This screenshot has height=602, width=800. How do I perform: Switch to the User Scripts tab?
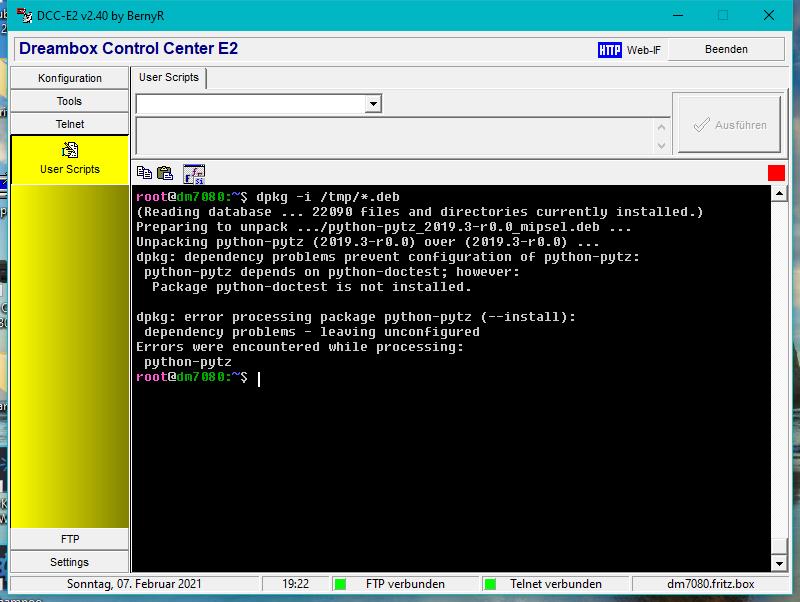click(x=168, y=78)
